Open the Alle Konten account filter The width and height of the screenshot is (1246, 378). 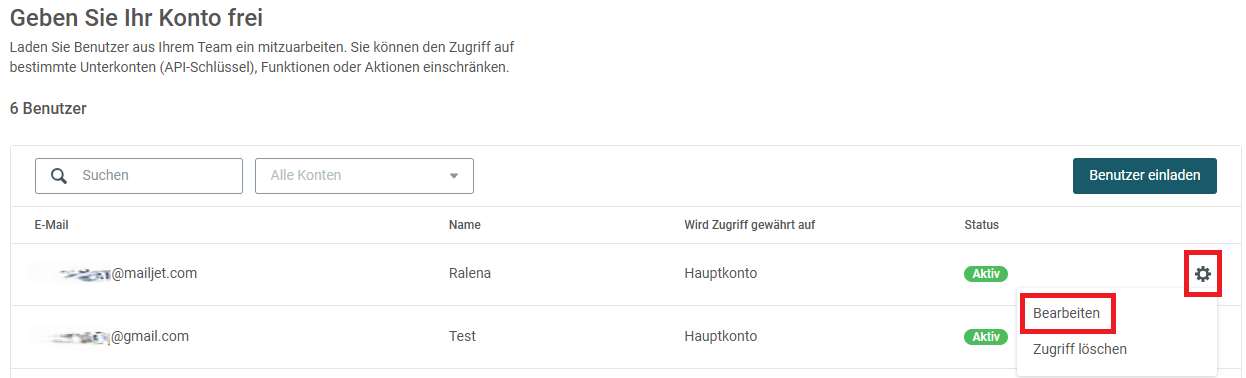[x=364, y=176]
